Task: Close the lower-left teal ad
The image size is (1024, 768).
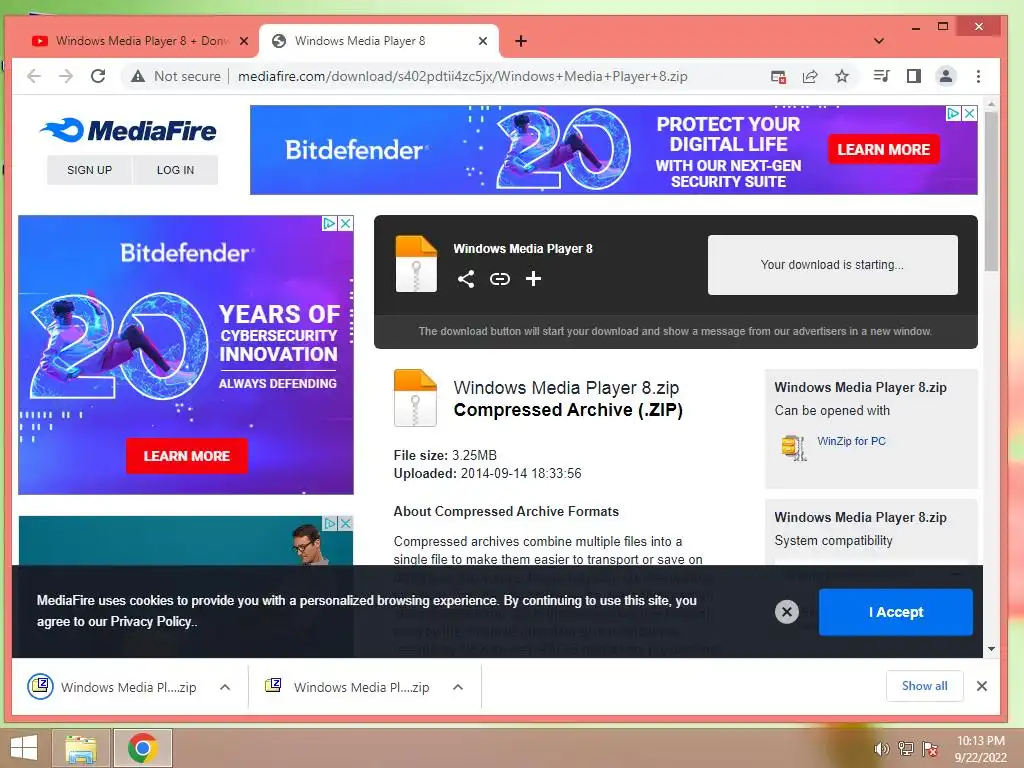Action: (x=345, y=523)
